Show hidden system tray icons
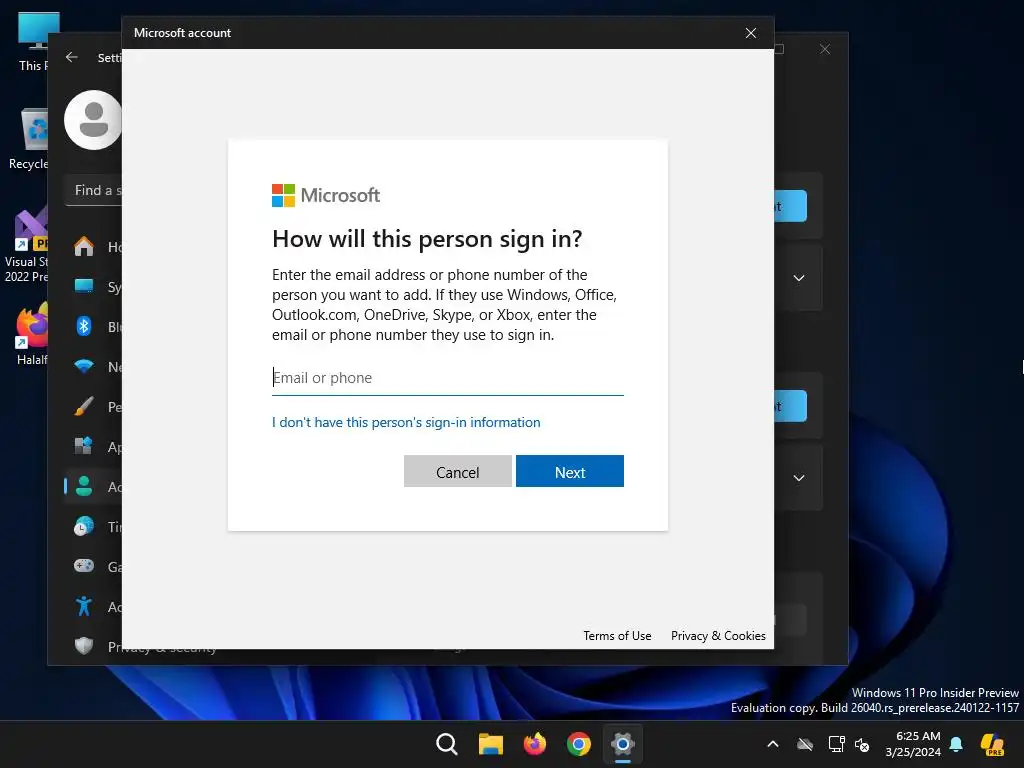Screen dimensions: 1024x768 pyautogui.click(x=773, y=744)
